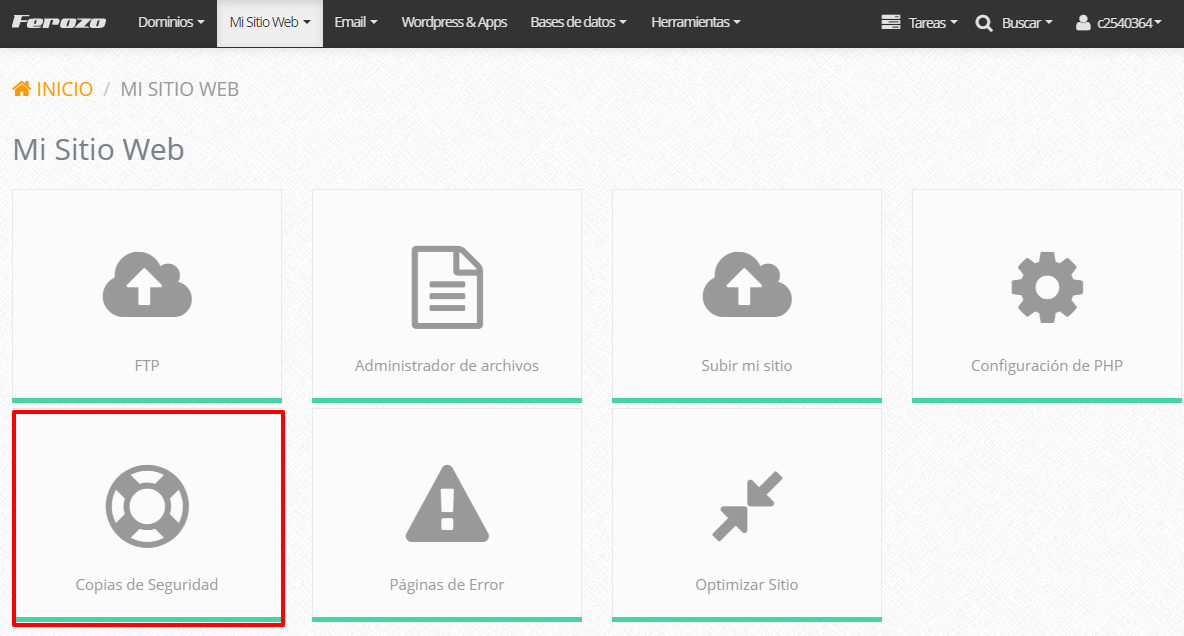This screenshot has width=1184, height=636.
Task: Expand the Mi Sitio Web menu
Action: click(270, 23)
